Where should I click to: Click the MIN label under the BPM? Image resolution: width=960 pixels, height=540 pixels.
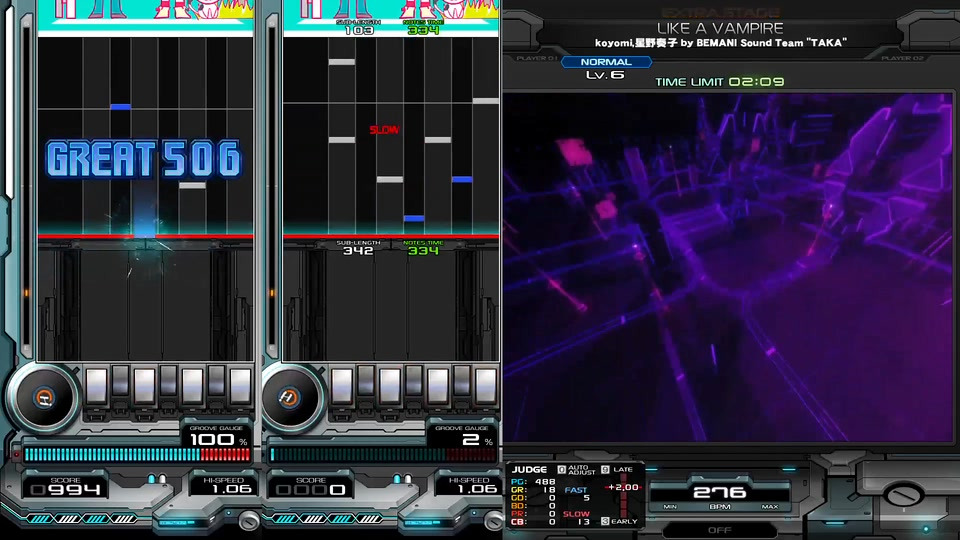pyautogui.click(x=670, y=506)
